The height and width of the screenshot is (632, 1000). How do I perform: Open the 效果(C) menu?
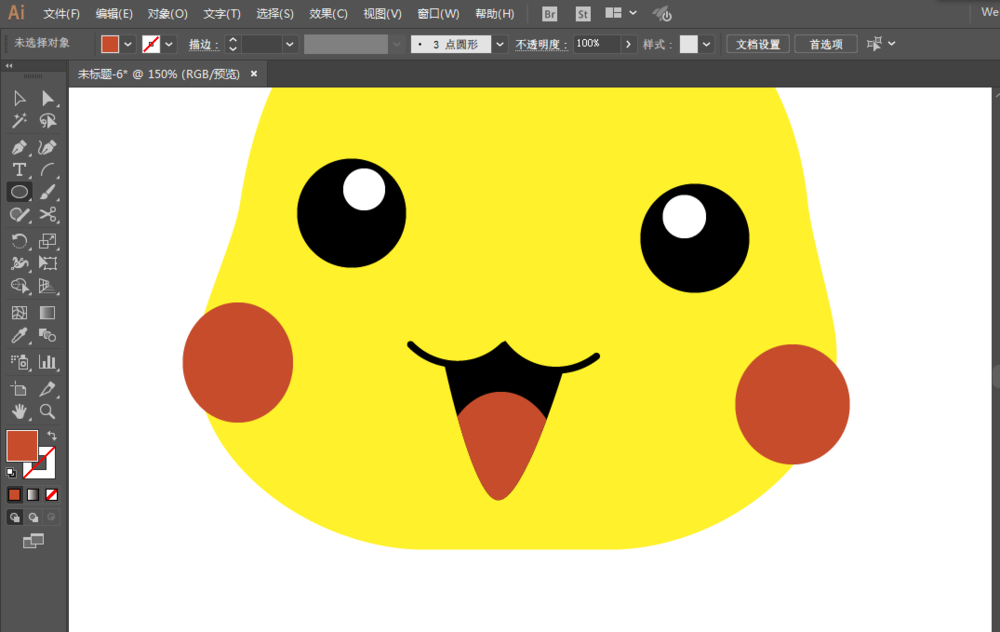tap(328, 14)
